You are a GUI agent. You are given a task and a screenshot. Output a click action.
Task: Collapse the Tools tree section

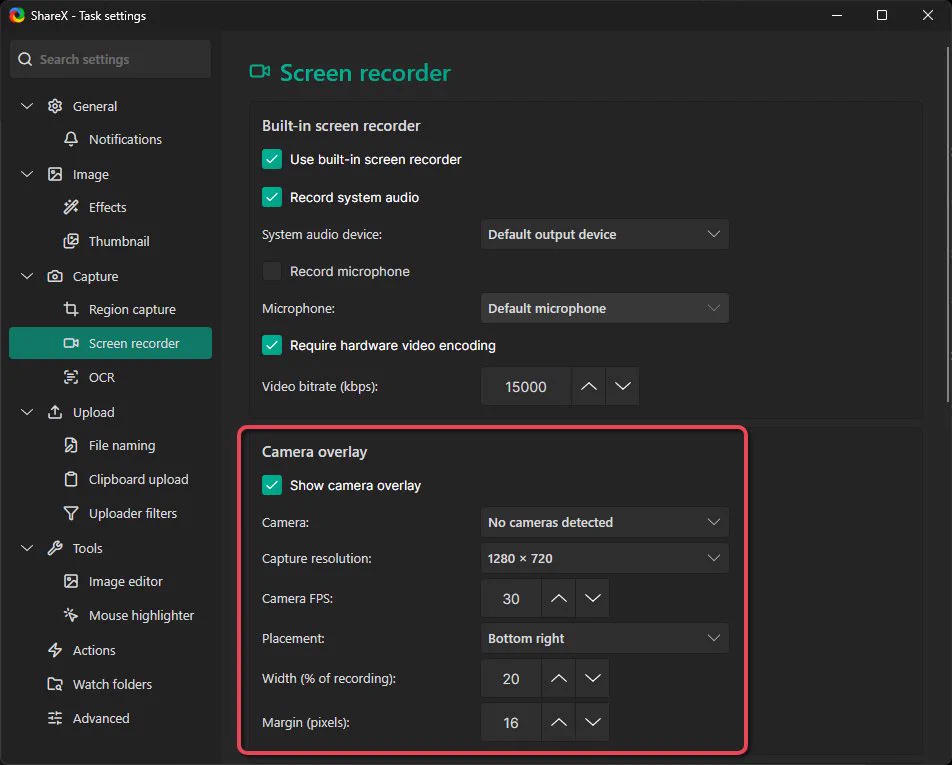point(27,548)
